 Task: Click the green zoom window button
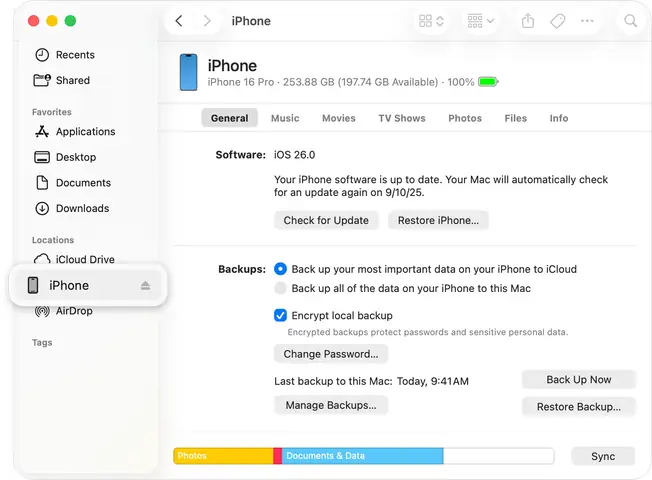pos(70,21)
